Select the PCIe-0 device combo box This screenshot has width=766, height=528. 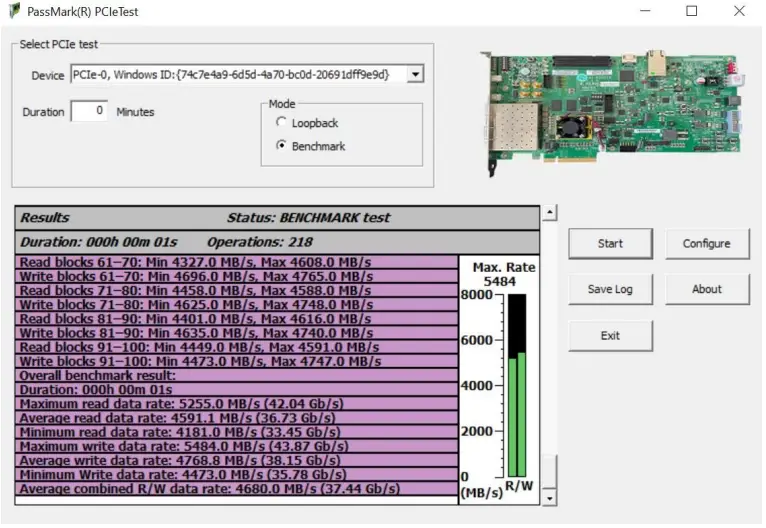tap(247, 75)
